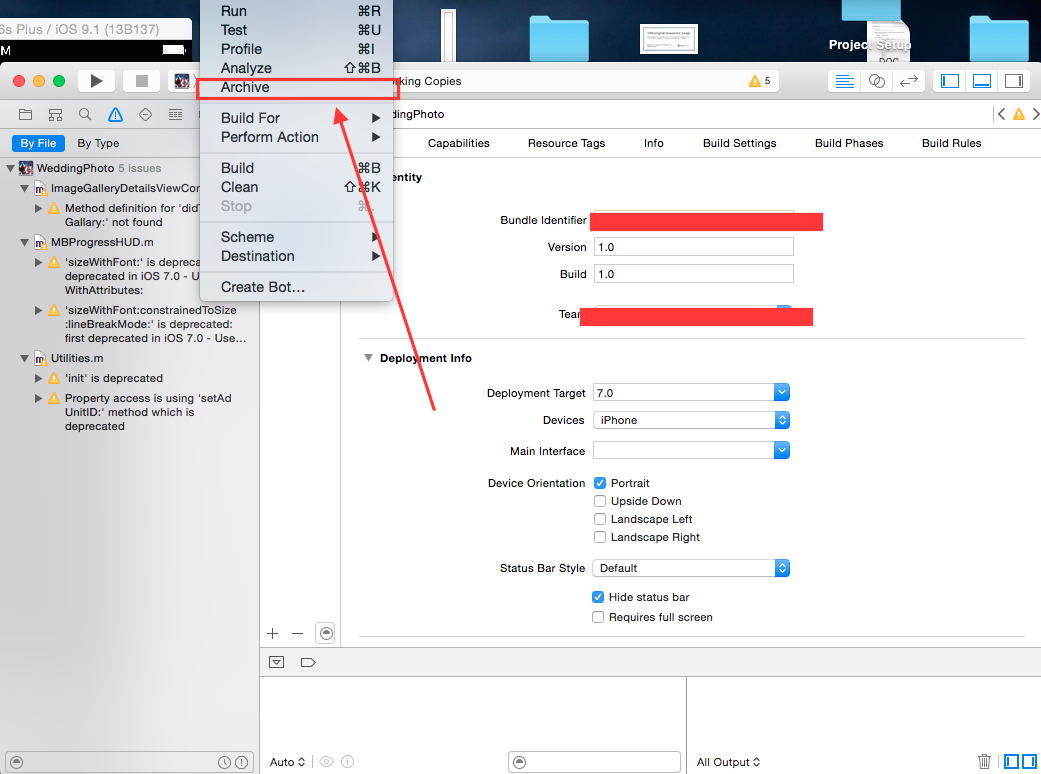Click the Run play button in toolbar
The height and width of the screenshot is (774, 1041).
click(x=96, y=81)
